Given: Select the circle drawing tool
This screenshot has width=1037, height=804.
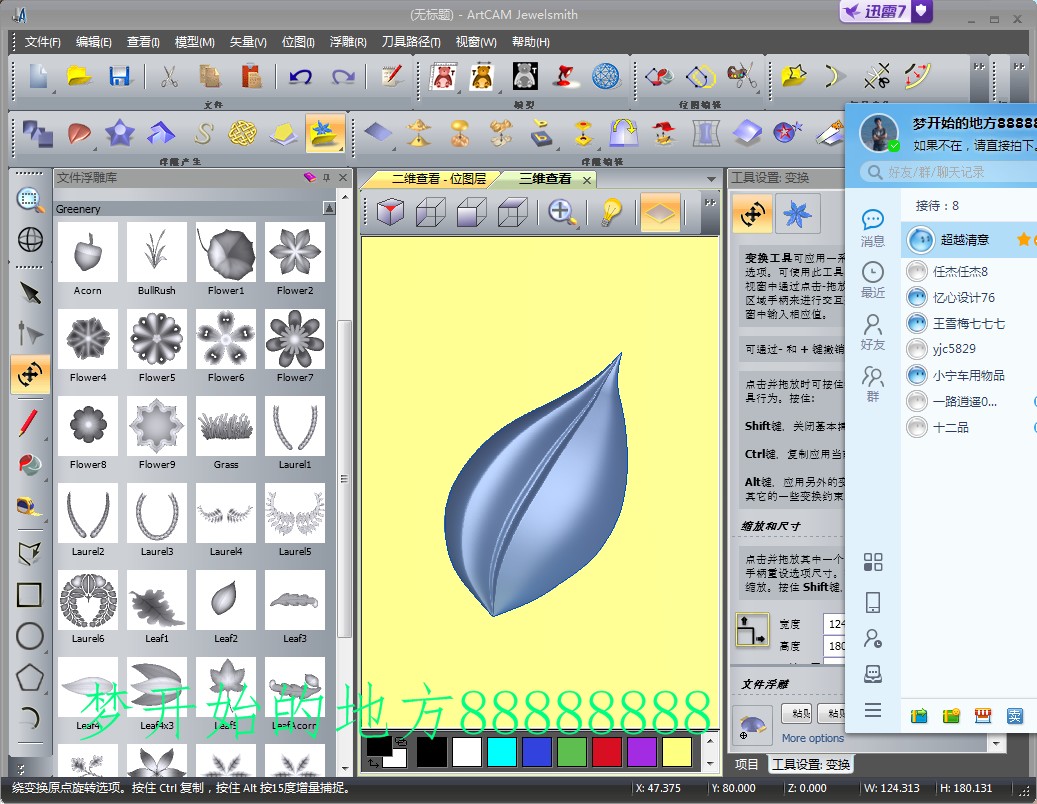Looking at the screenshot, I should 29,636.
